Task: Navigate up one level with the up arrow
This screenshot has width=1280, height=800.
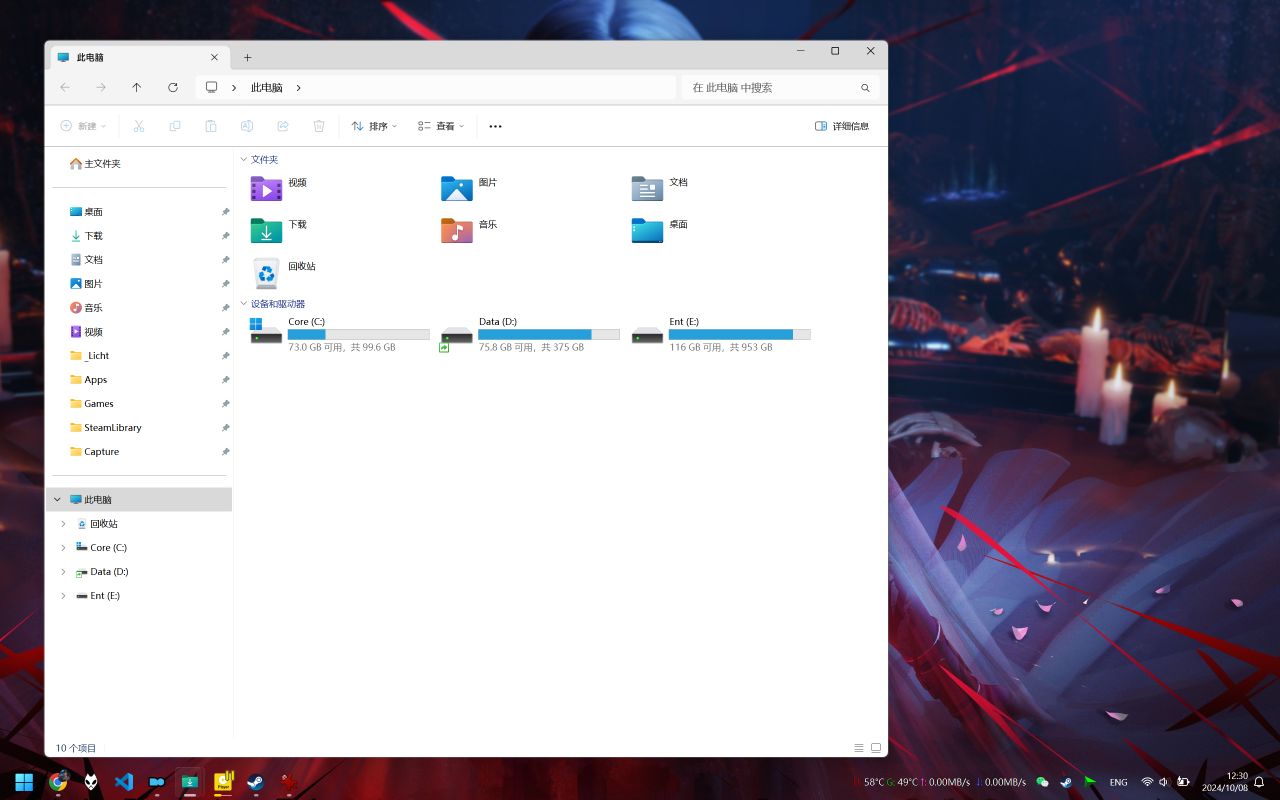Action: pyautogui.click(x=137, y=87)
